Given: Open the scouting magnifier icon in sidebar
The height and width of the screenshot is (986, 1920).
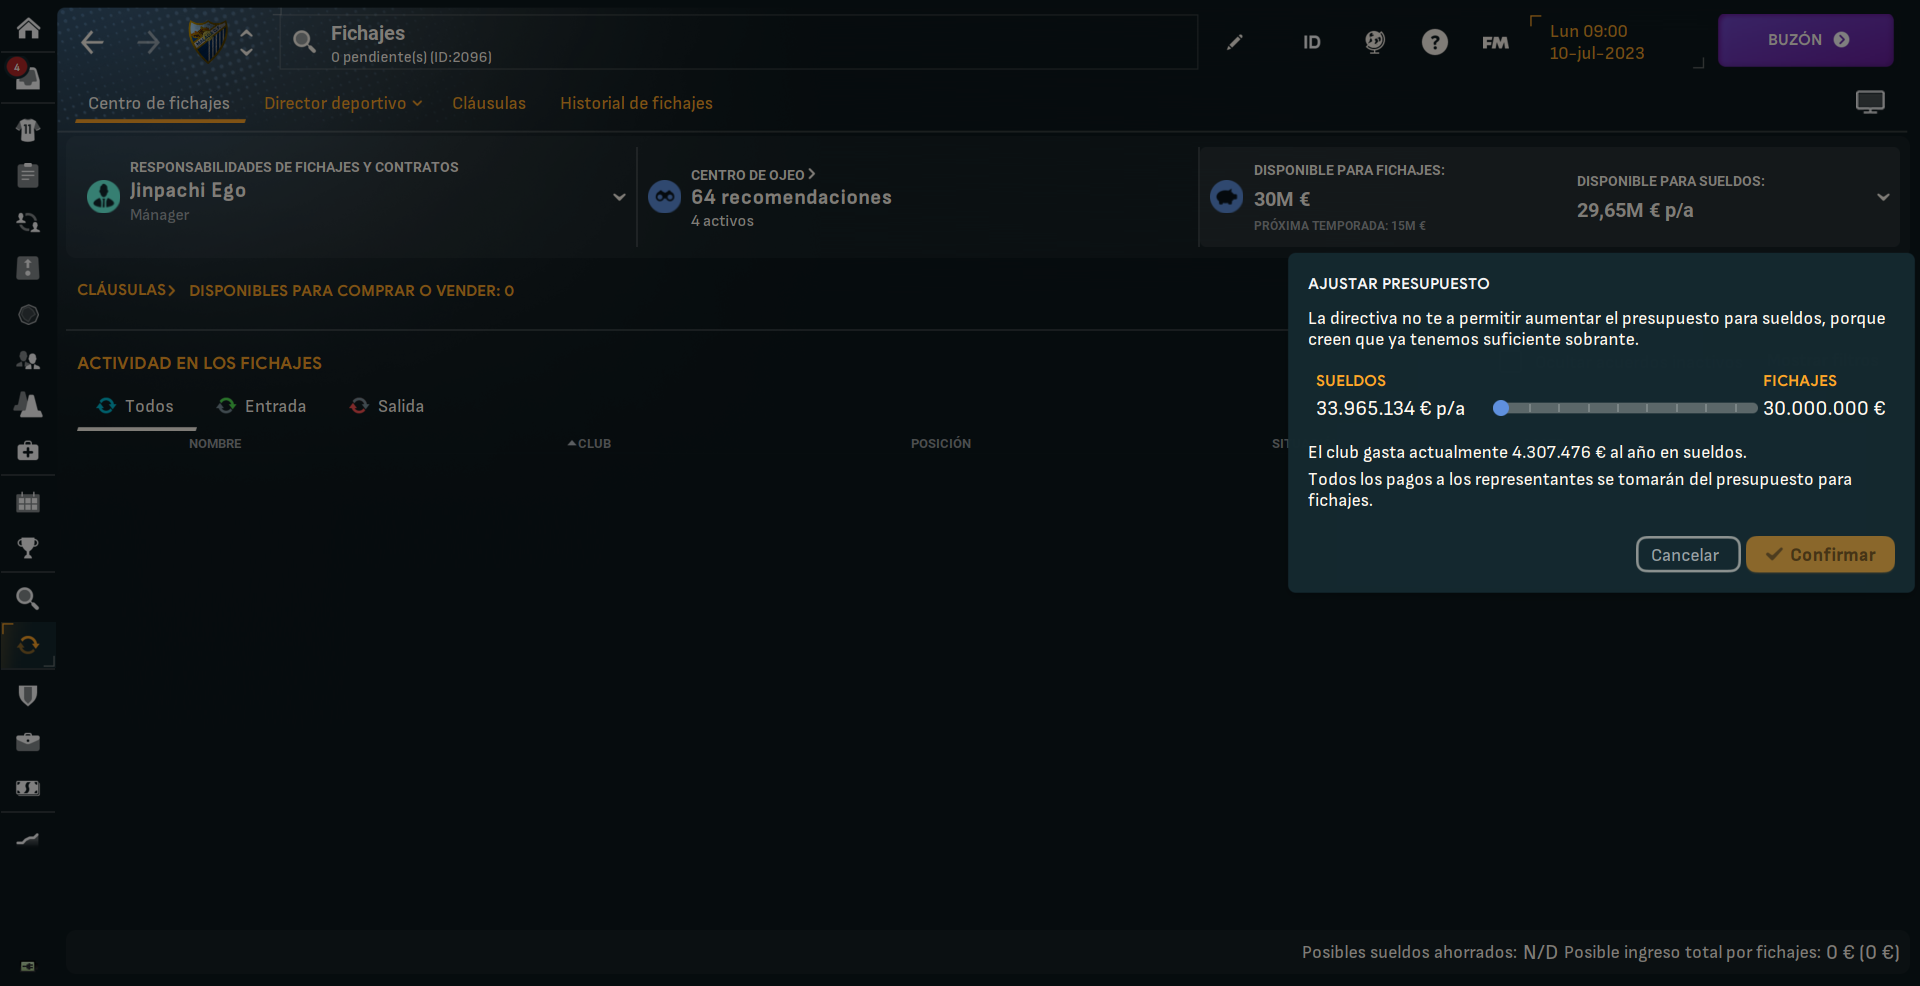Looking at the screenshot, I should (28, 599).
